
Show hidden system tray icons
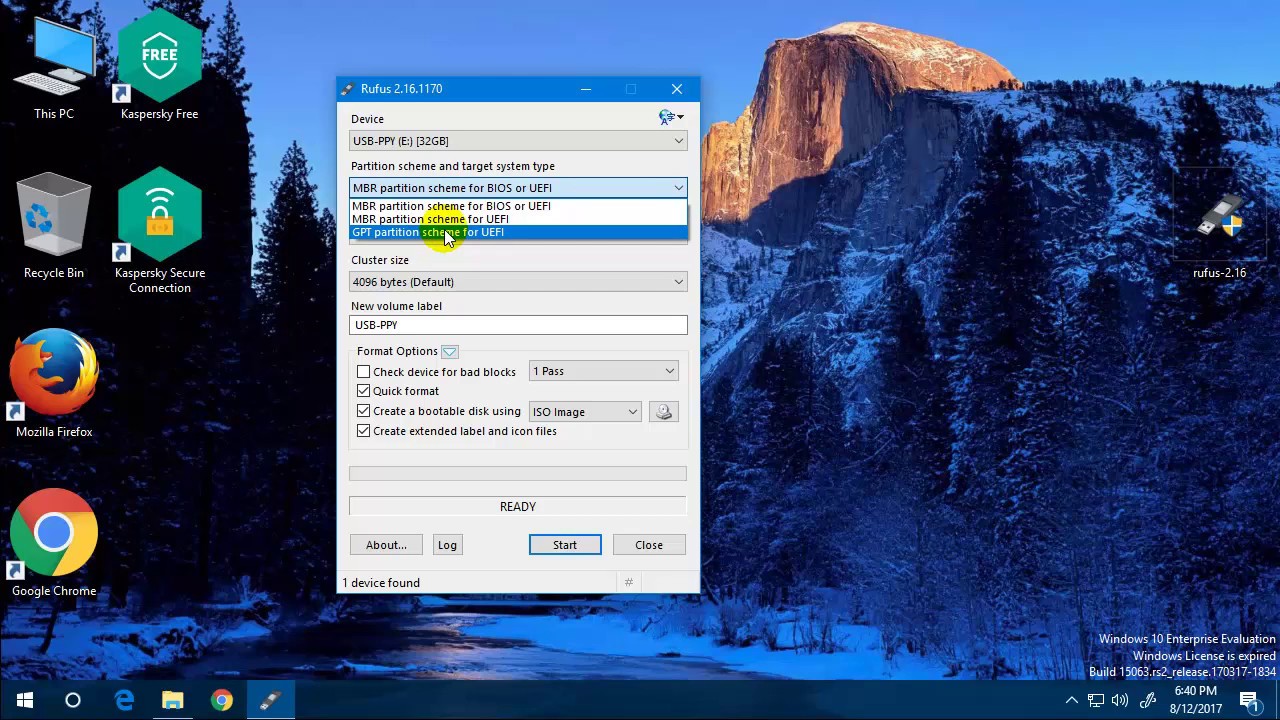(1071, 701)
